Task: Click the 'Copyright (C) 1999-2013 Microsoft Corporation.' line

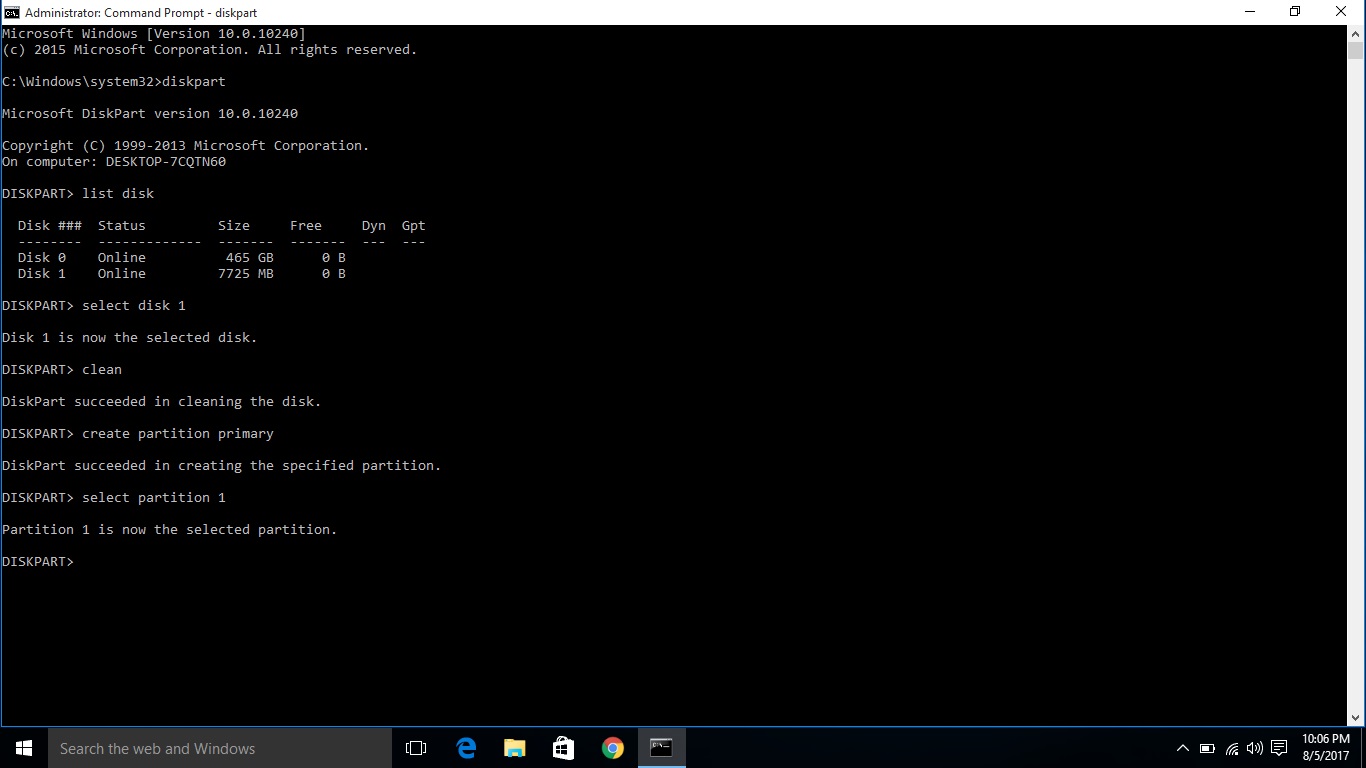Action: 186,145
